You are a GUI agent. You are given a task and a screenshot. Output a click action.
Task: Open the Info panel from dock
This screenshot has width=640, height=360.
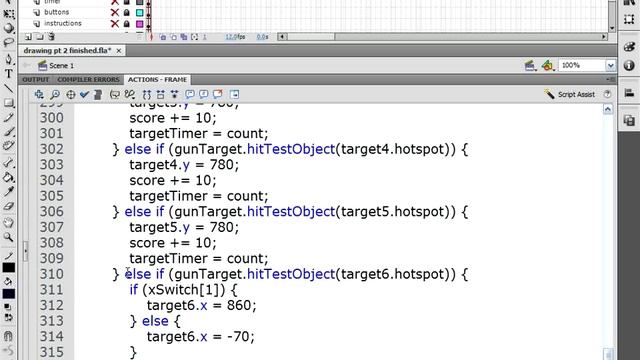[629, 65]
